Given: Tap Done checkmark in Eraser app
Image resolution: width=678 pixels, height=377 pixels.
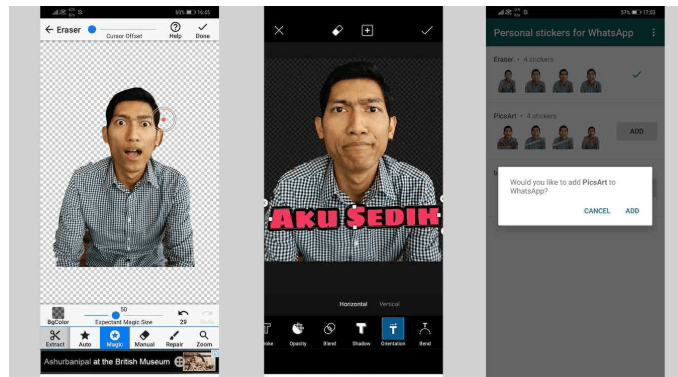Looking at the screenshot, I should 202,30.
